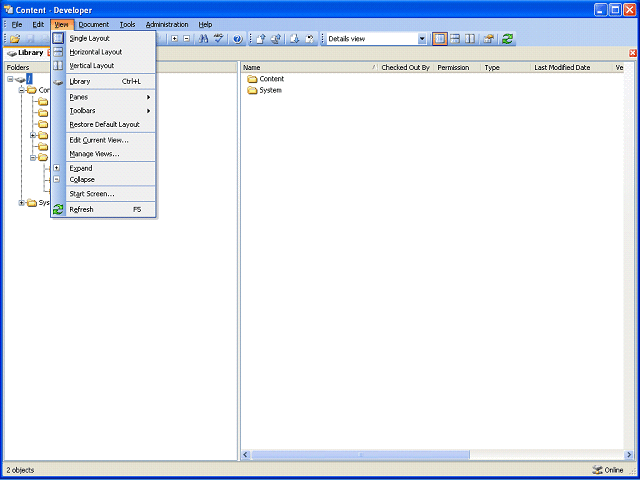The height and width of the screenshot is (480, 640).
Task: Open the Panes submenu
Action: pos(110,97)
